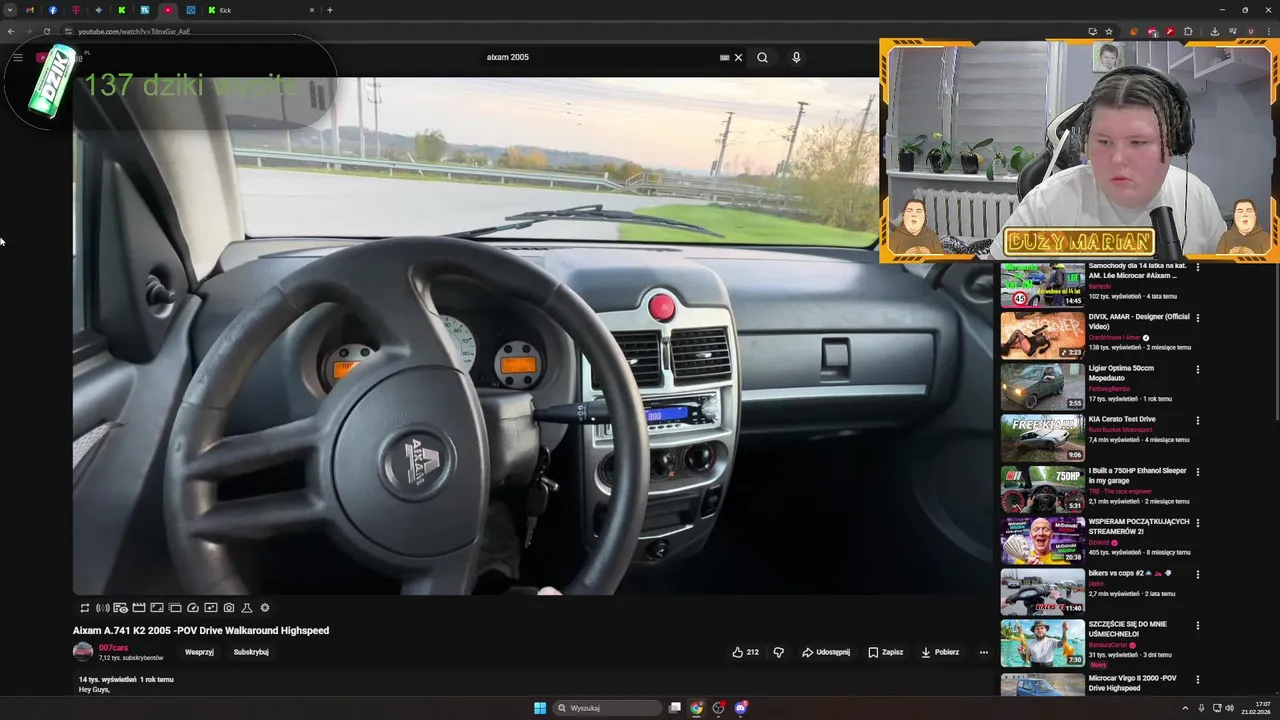Viewport: 1280px width, 720px height.
Task: Open the tab search dropdown arrow
Action: click(10, 10)
